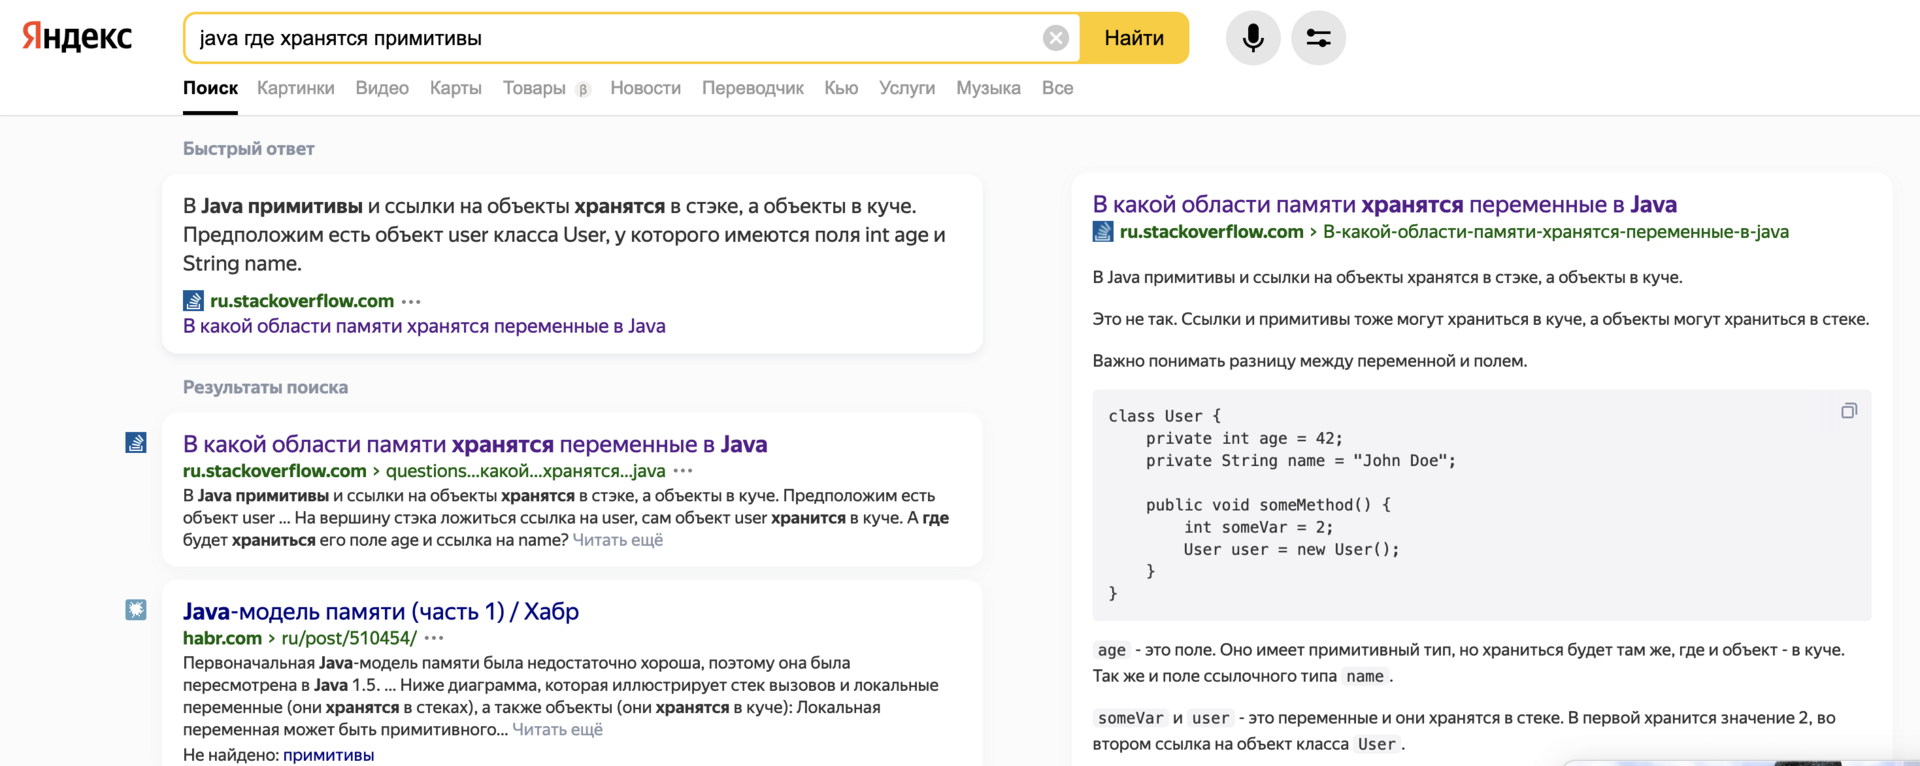Image resolution: width=1920 pixels, height=766 pixels.
Task: Select the Поиск tab
Action: (210, 88)
